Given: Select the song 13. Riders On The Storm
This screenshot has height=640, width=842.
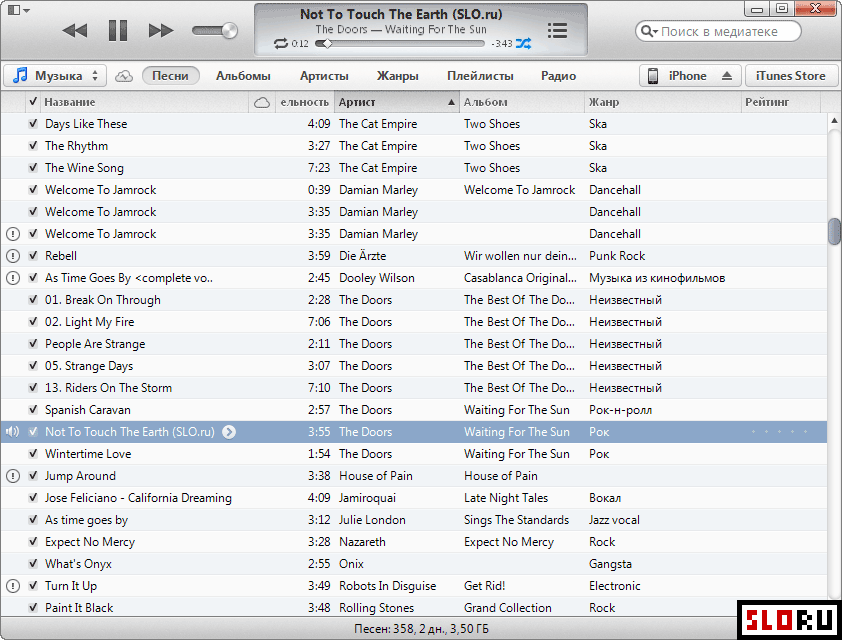Looking at the screenshot, I should point(108,388).
